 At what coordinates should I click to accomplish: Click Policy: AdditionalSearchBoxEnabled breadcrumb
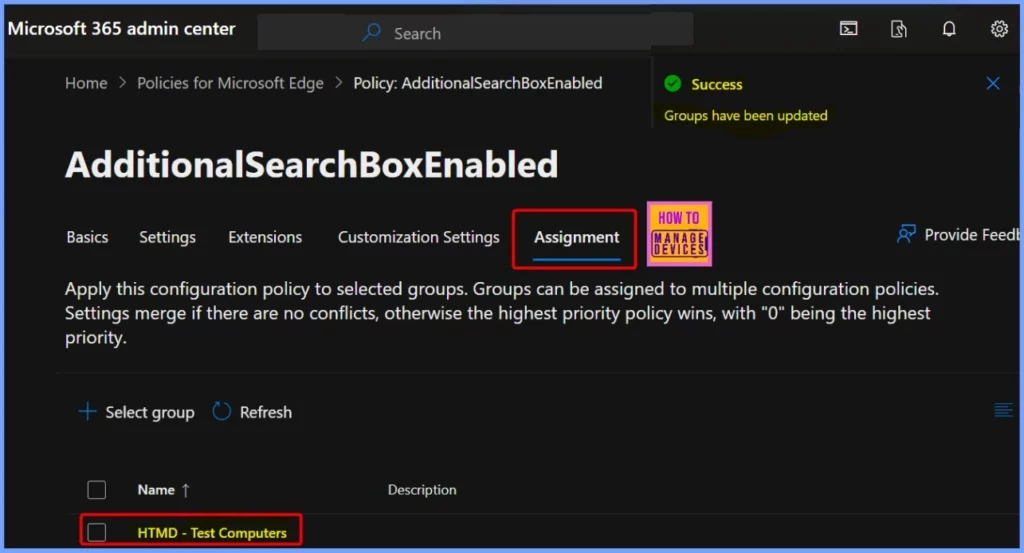point(478,83)
